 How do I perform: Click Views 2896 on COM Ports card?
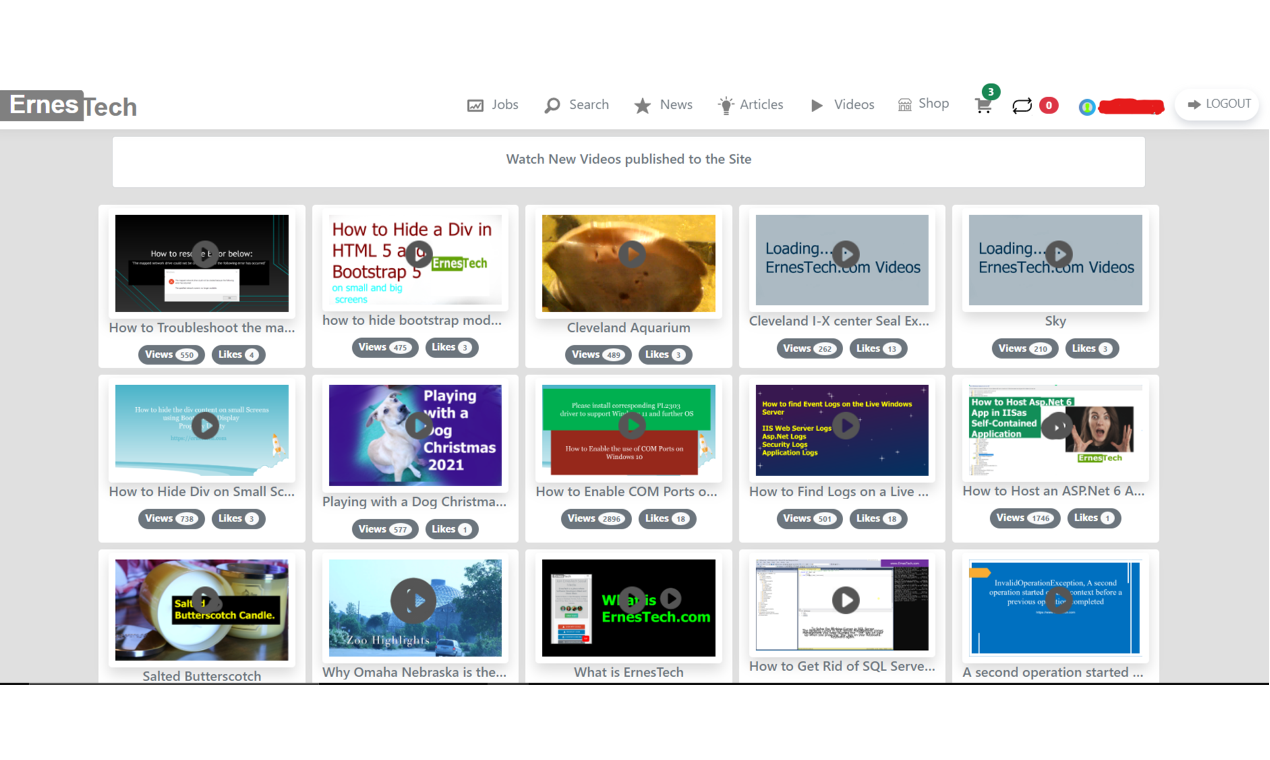tap(598, 519)
